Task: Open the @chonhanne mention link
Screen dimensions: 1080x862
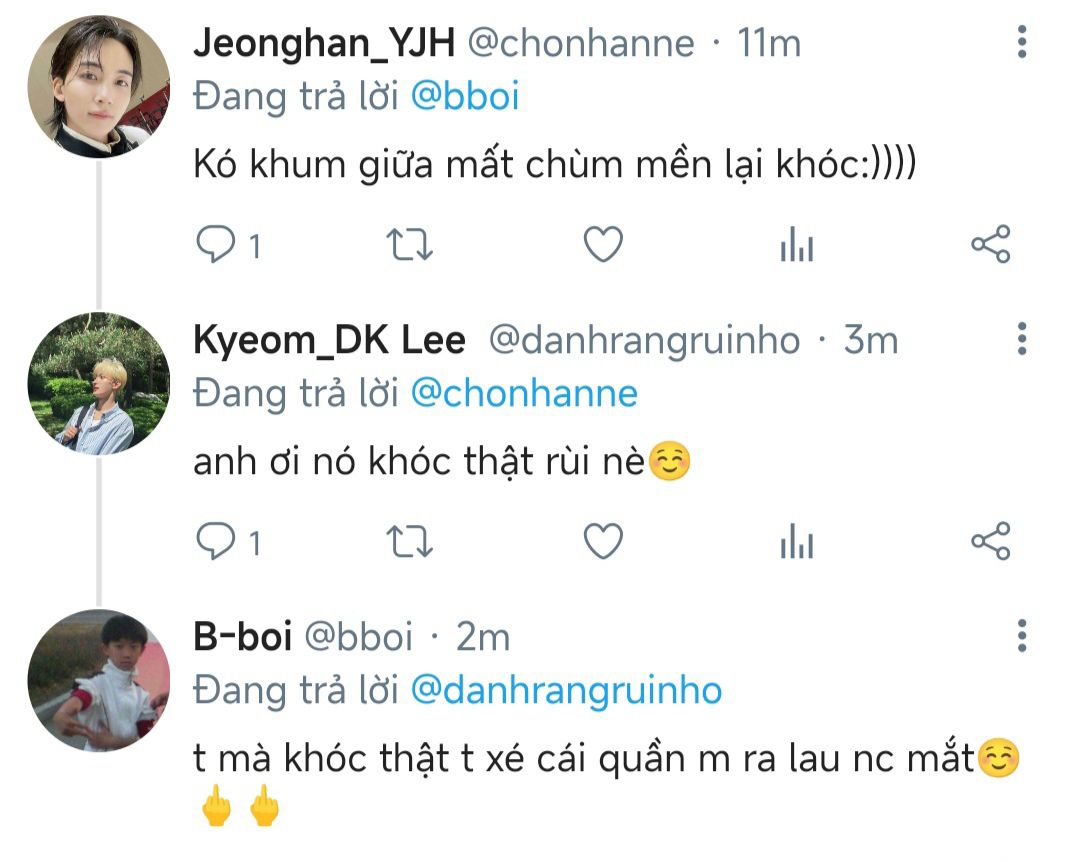Action: point(524,393)
